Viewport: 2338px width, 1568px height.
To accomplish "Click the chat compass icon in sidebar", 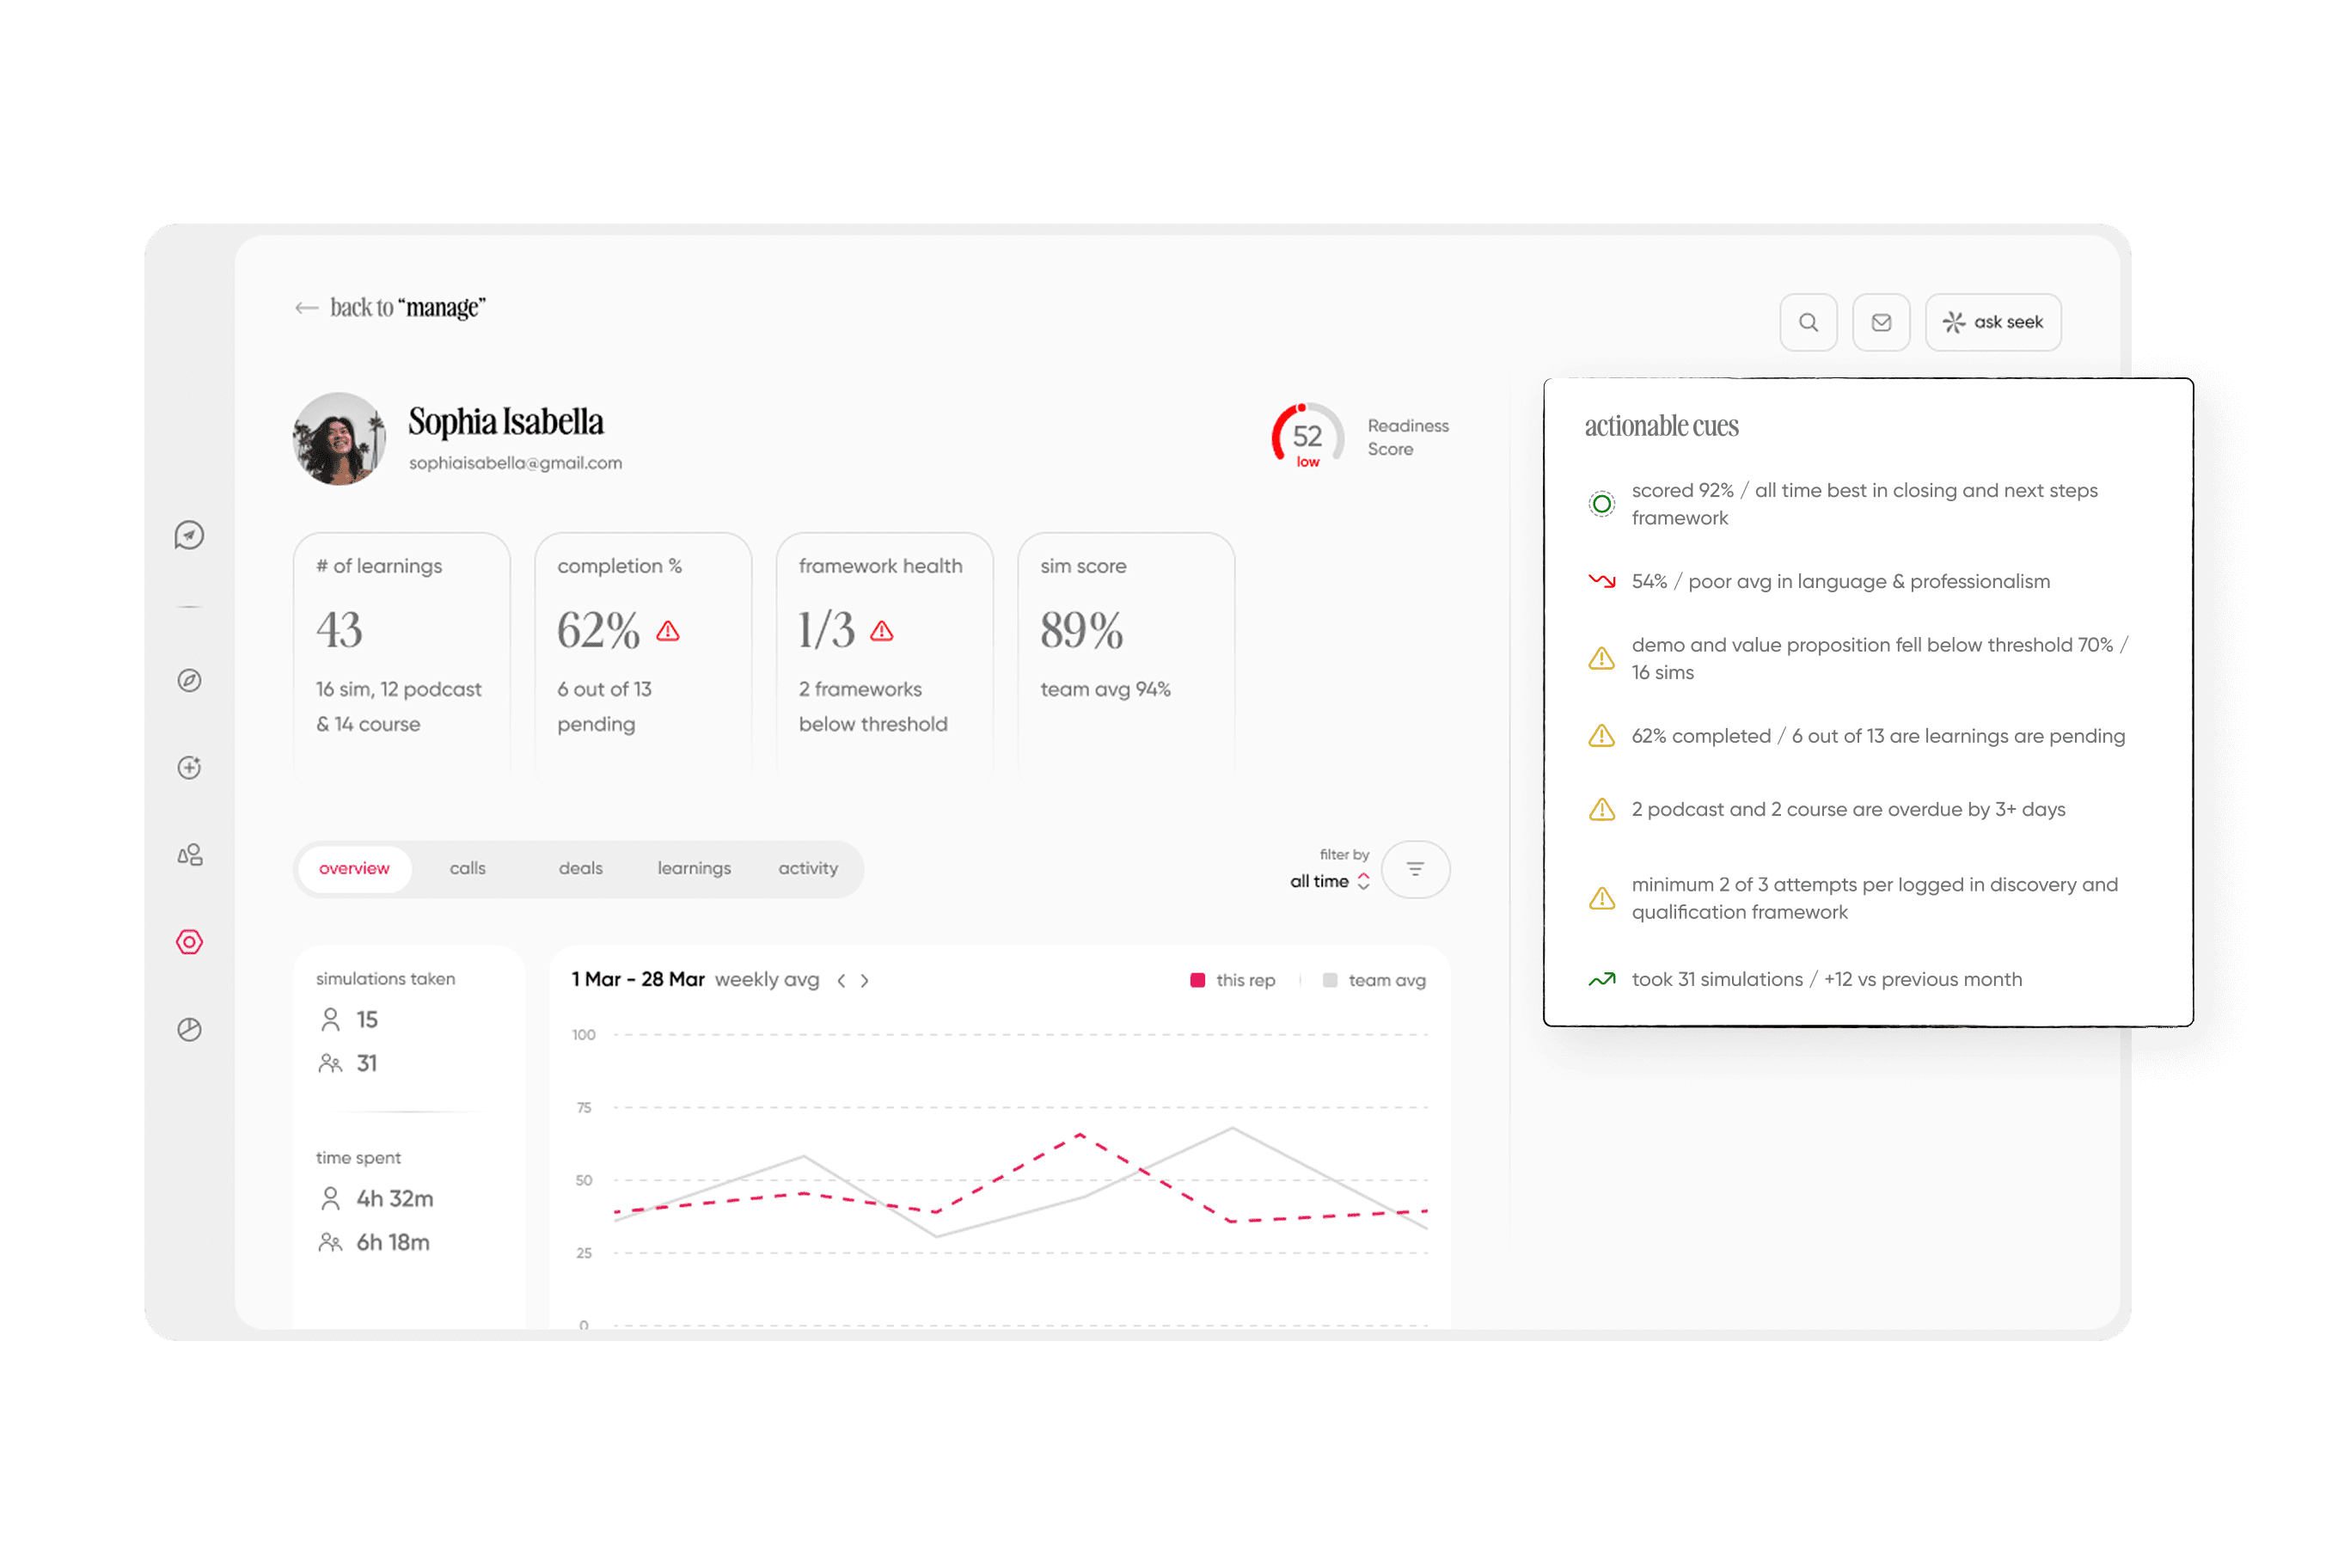I will pos(189,535).
